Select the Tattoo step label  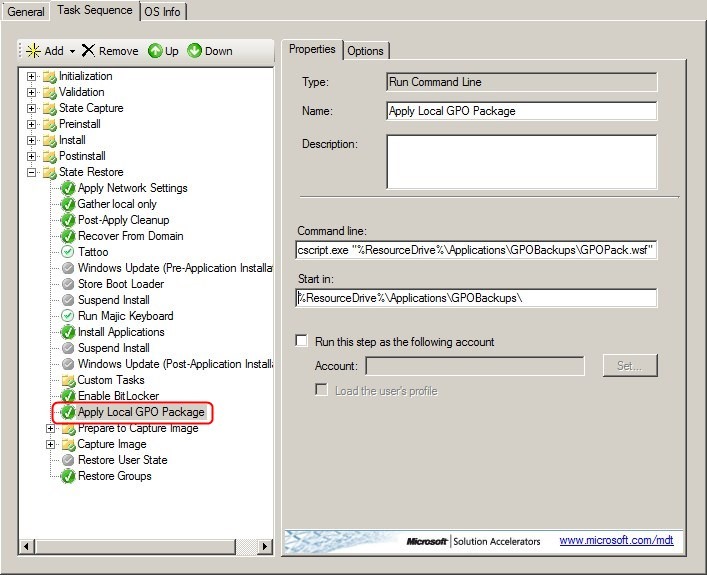pyautogui.click(x=93, y=252)
